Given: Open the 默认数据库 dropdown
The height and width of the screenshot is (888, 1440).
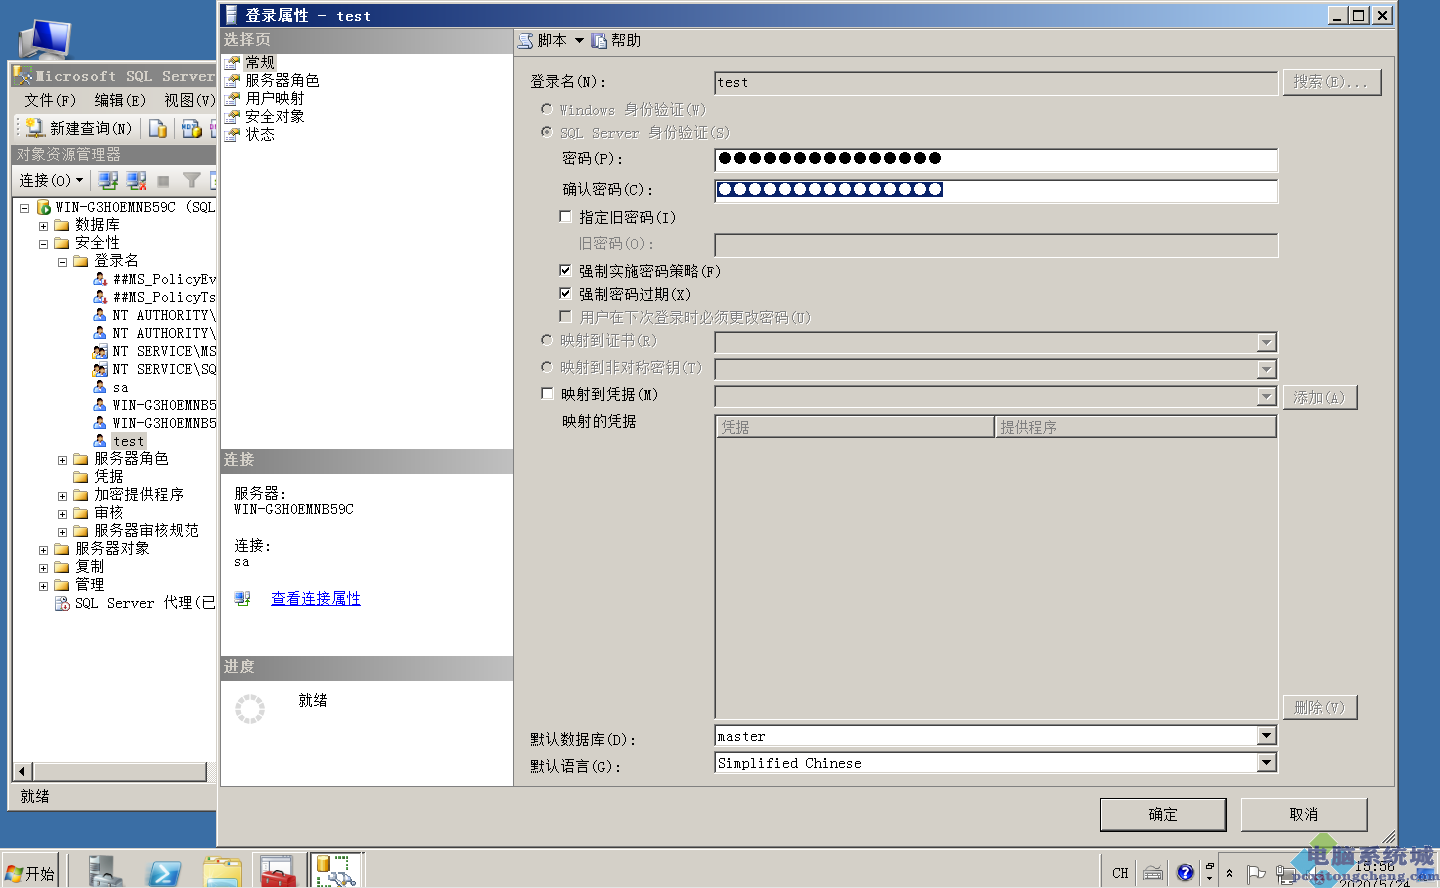Looking at the screenshot, I should [1267, 735].
